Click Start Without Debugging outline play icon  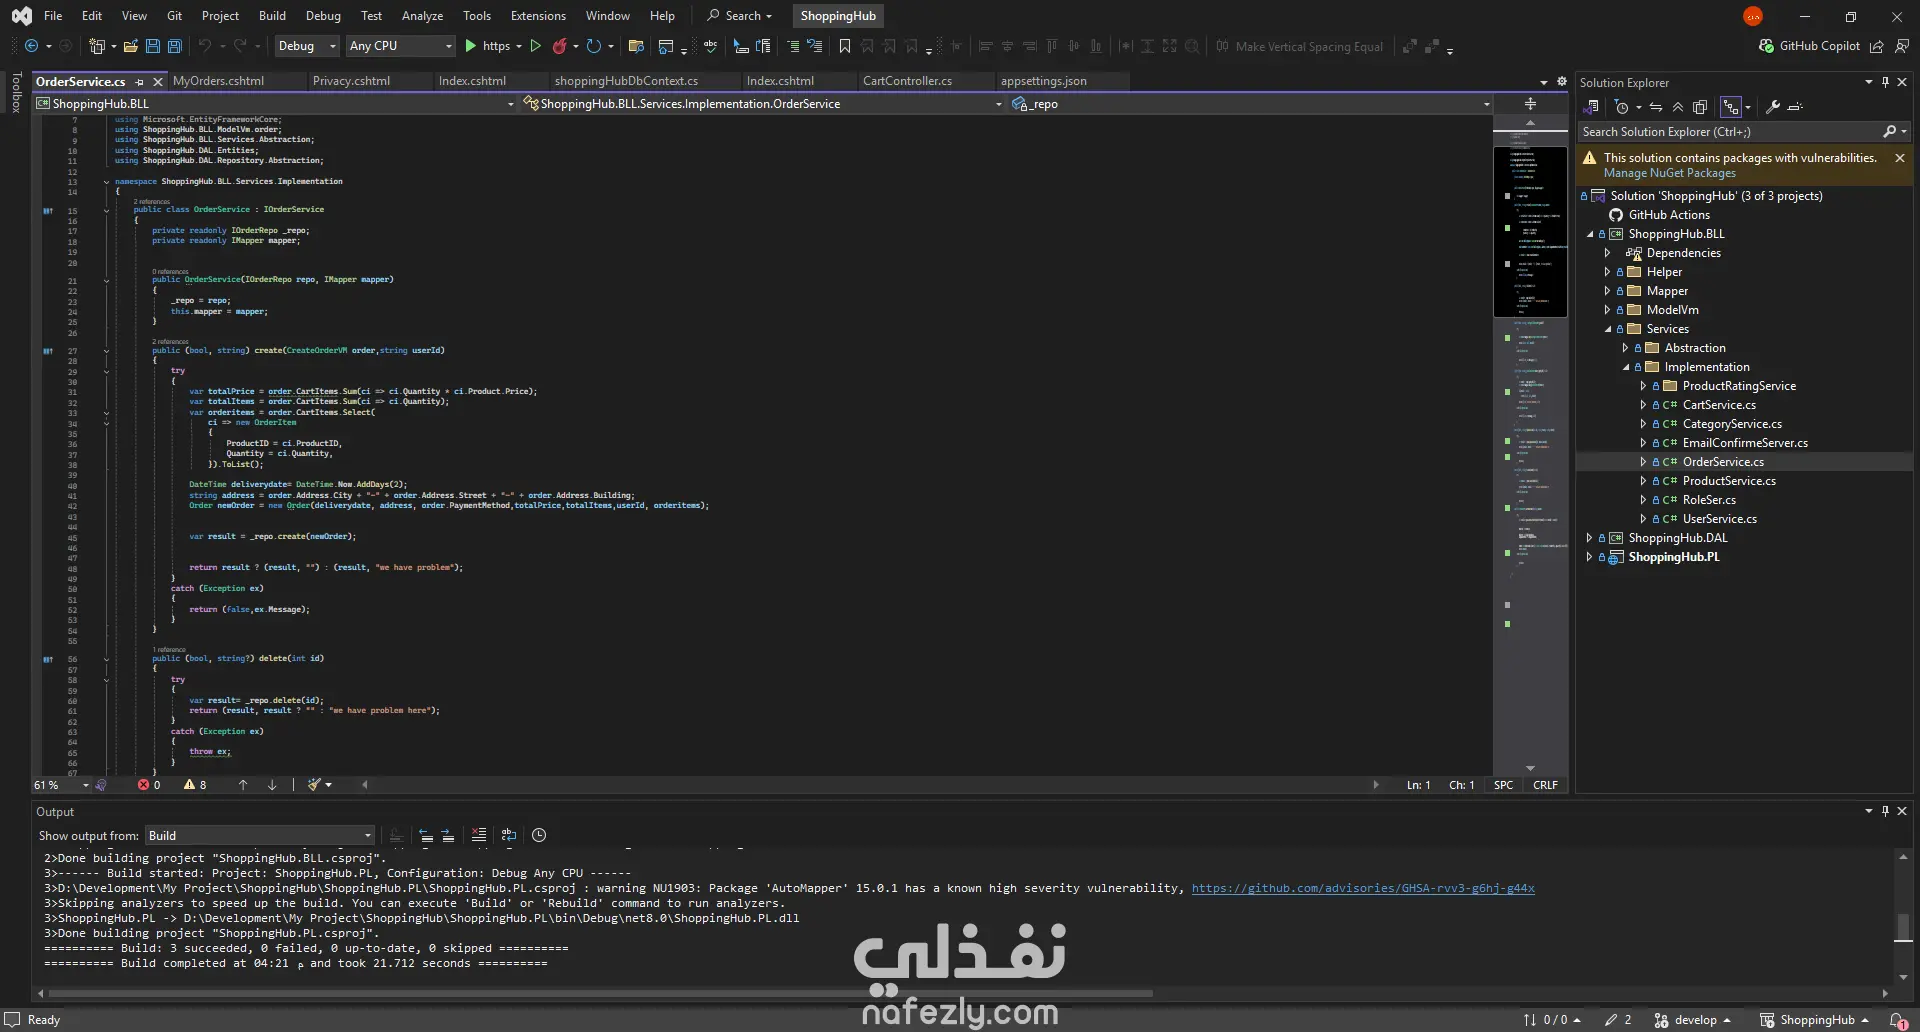pyautogui.click(x=536, y=46)
